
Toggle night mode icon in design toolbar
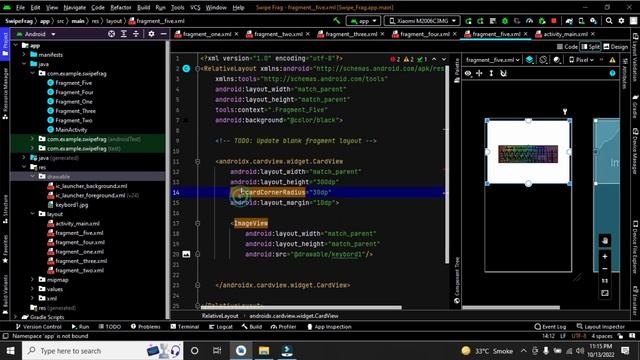click(557, 60)
